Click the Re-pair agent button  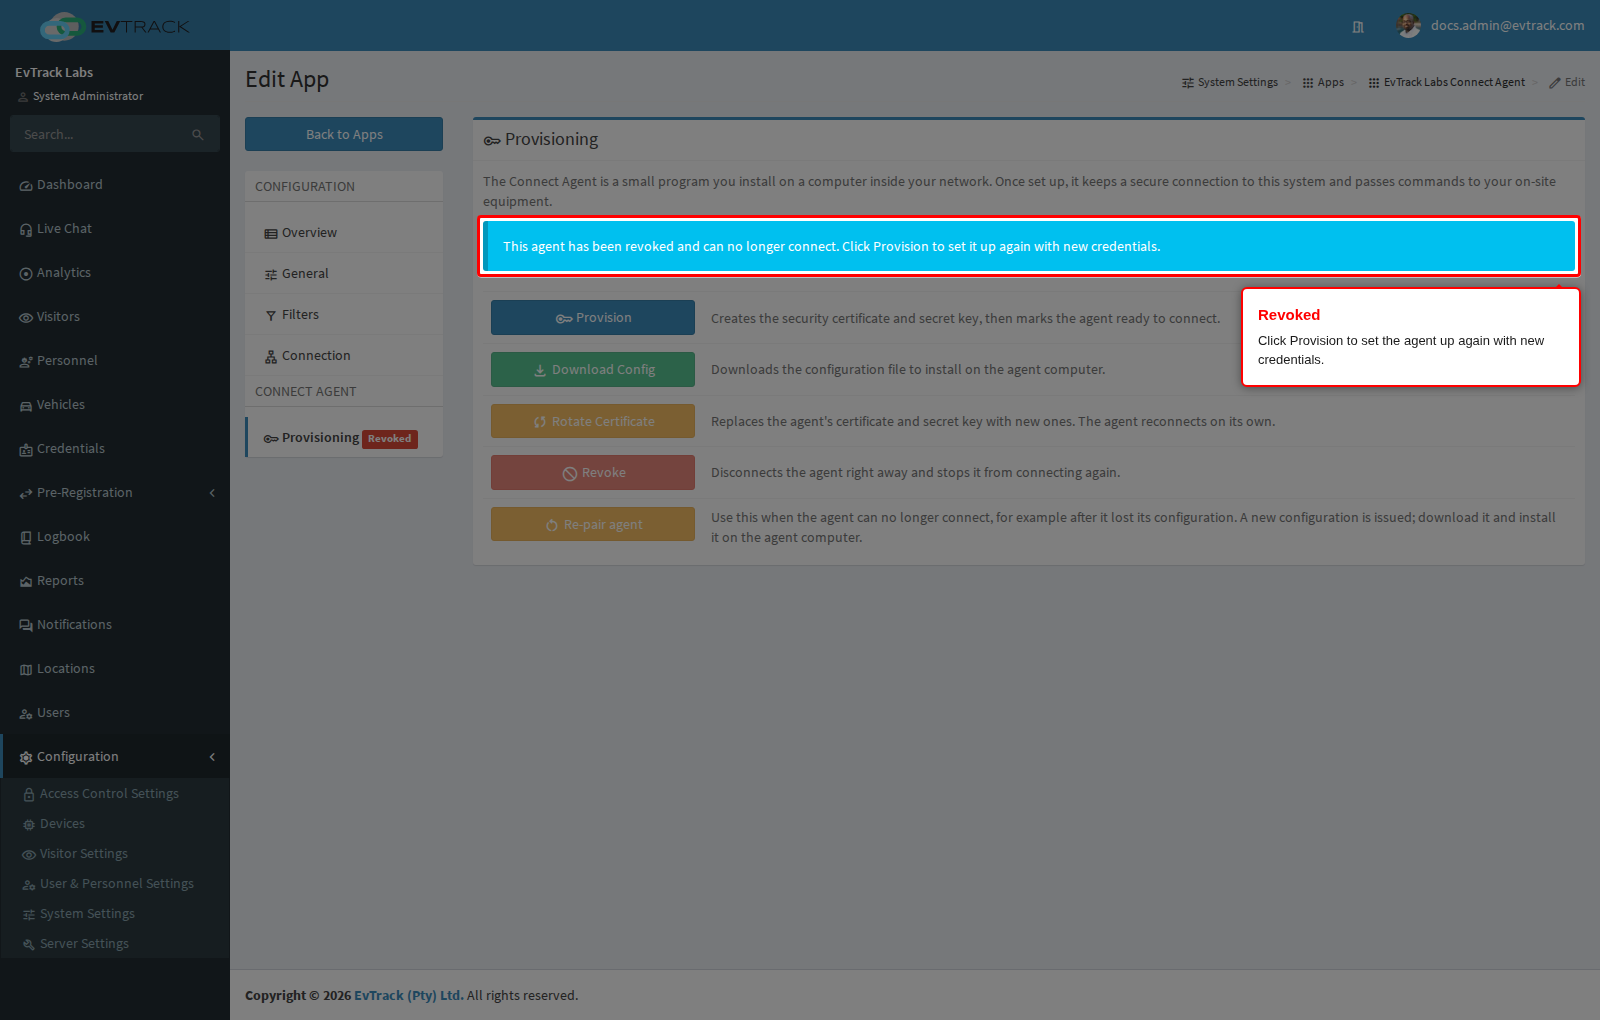coord(593,525)
